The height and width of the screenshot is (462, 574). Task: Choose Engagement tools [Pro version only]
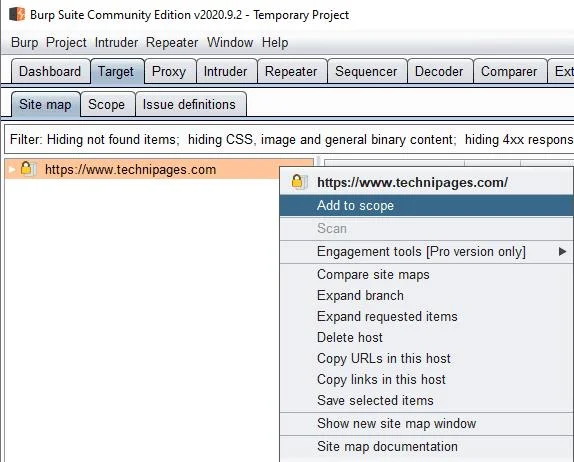click(426, 252)
